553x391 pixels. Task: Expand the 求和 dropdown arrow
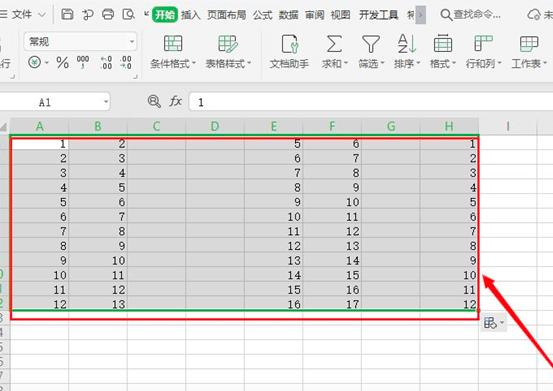[x=346, y=63]
